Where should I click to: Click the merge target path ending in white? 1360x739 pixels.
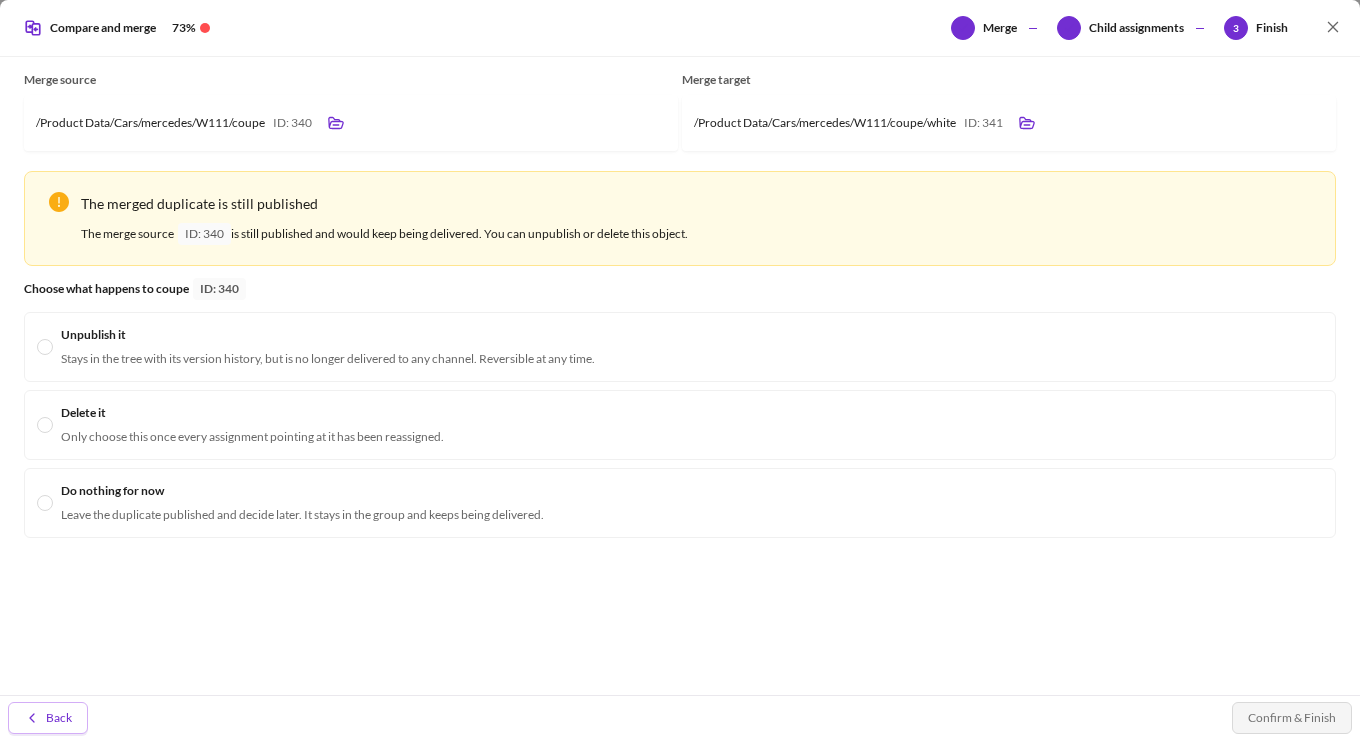pos(825,123)
